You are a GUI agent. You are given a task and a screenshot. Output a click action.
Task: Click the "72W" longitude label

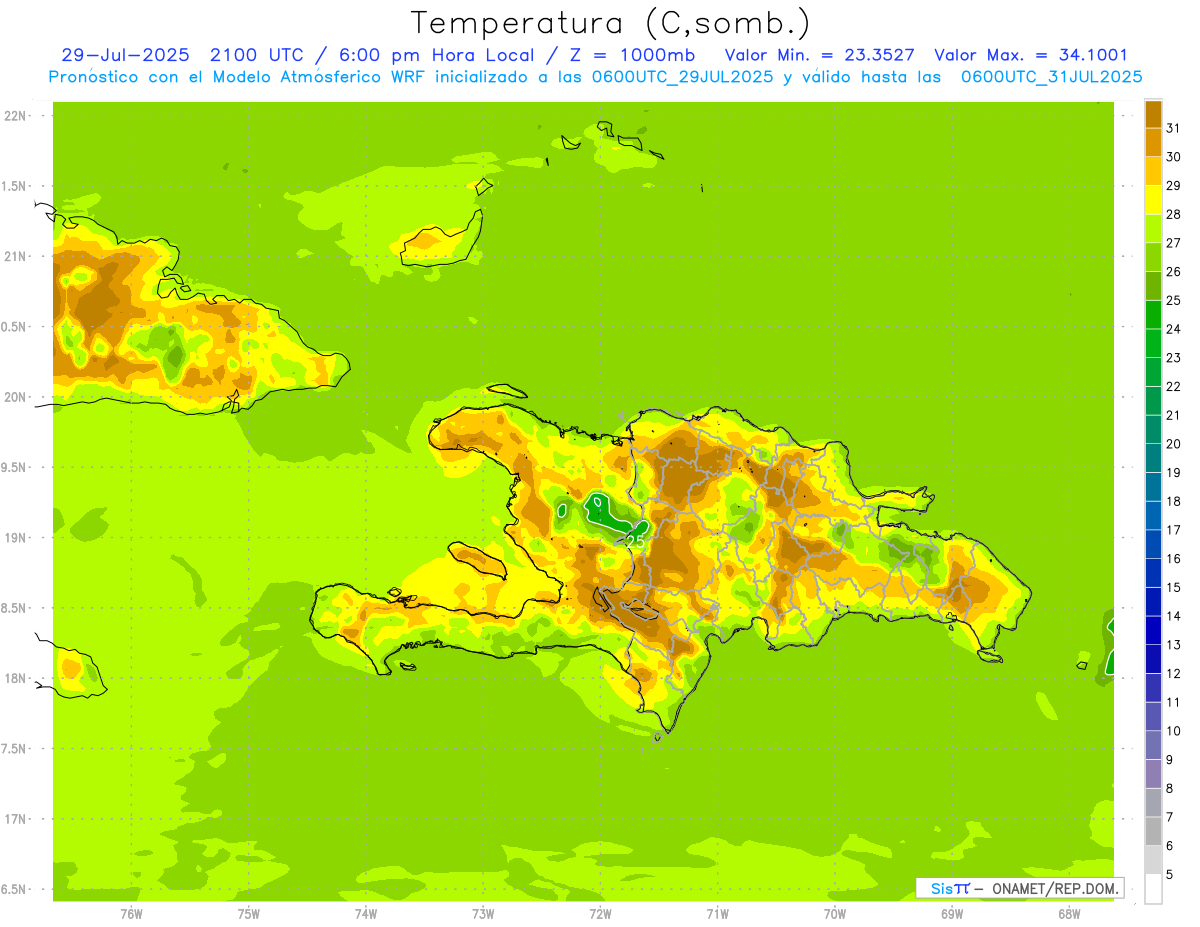600,913
